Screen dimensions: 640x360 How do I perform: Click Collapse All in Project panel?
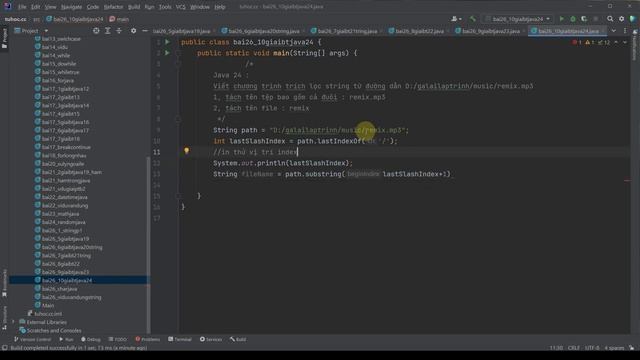119,31
